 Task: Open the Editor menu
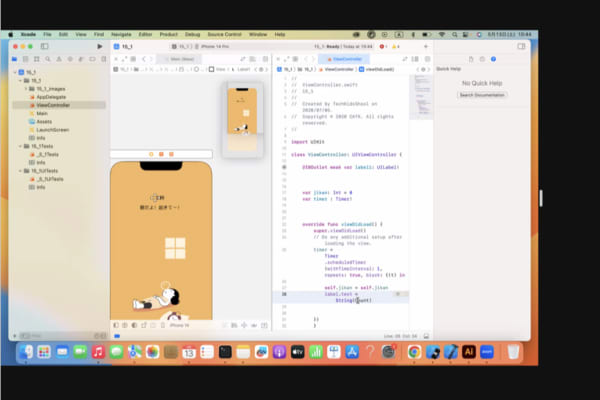pyautogui.click(x=145, y=34)
